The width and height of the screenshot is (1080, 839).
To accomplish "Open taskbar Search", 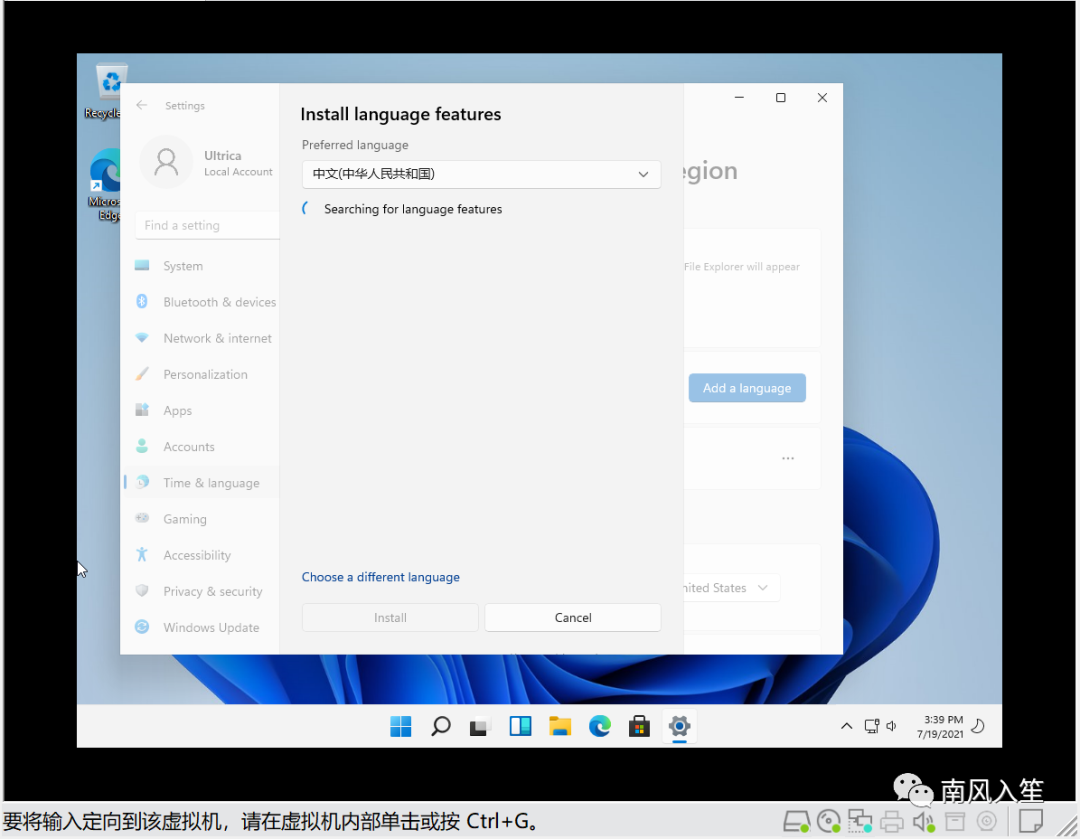I will (x=440, y=726).
